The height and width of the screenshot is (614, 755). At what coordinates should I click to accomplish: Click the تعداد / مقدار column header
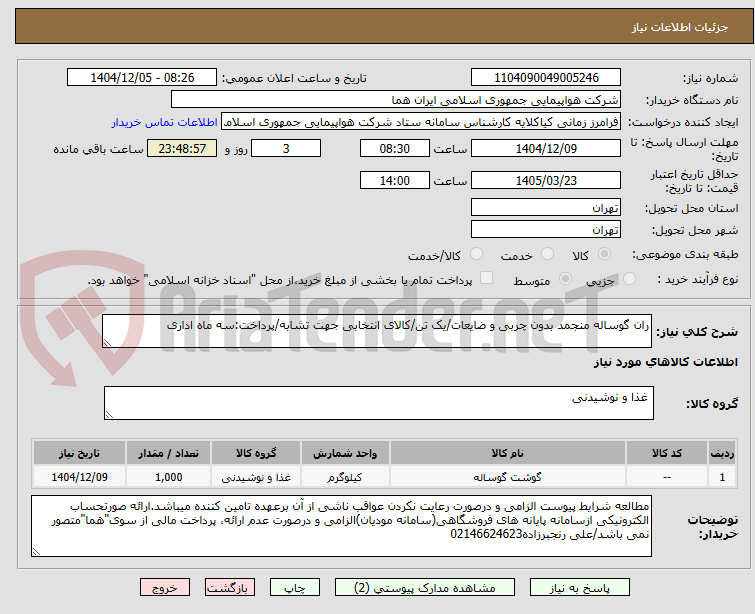tap(168, 453)
